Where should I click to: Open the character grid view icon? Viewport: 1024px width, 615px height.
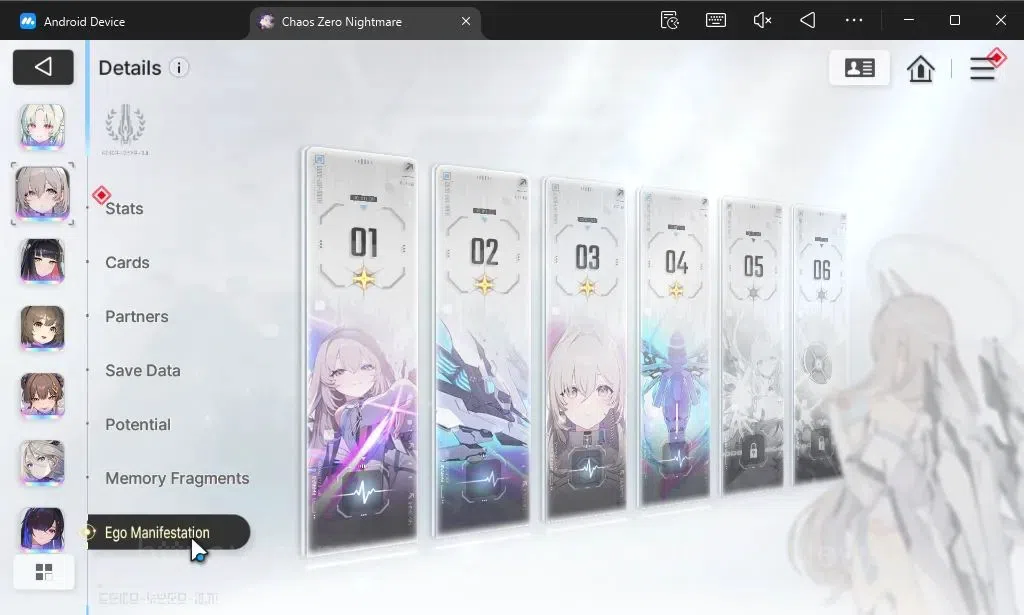44,572
